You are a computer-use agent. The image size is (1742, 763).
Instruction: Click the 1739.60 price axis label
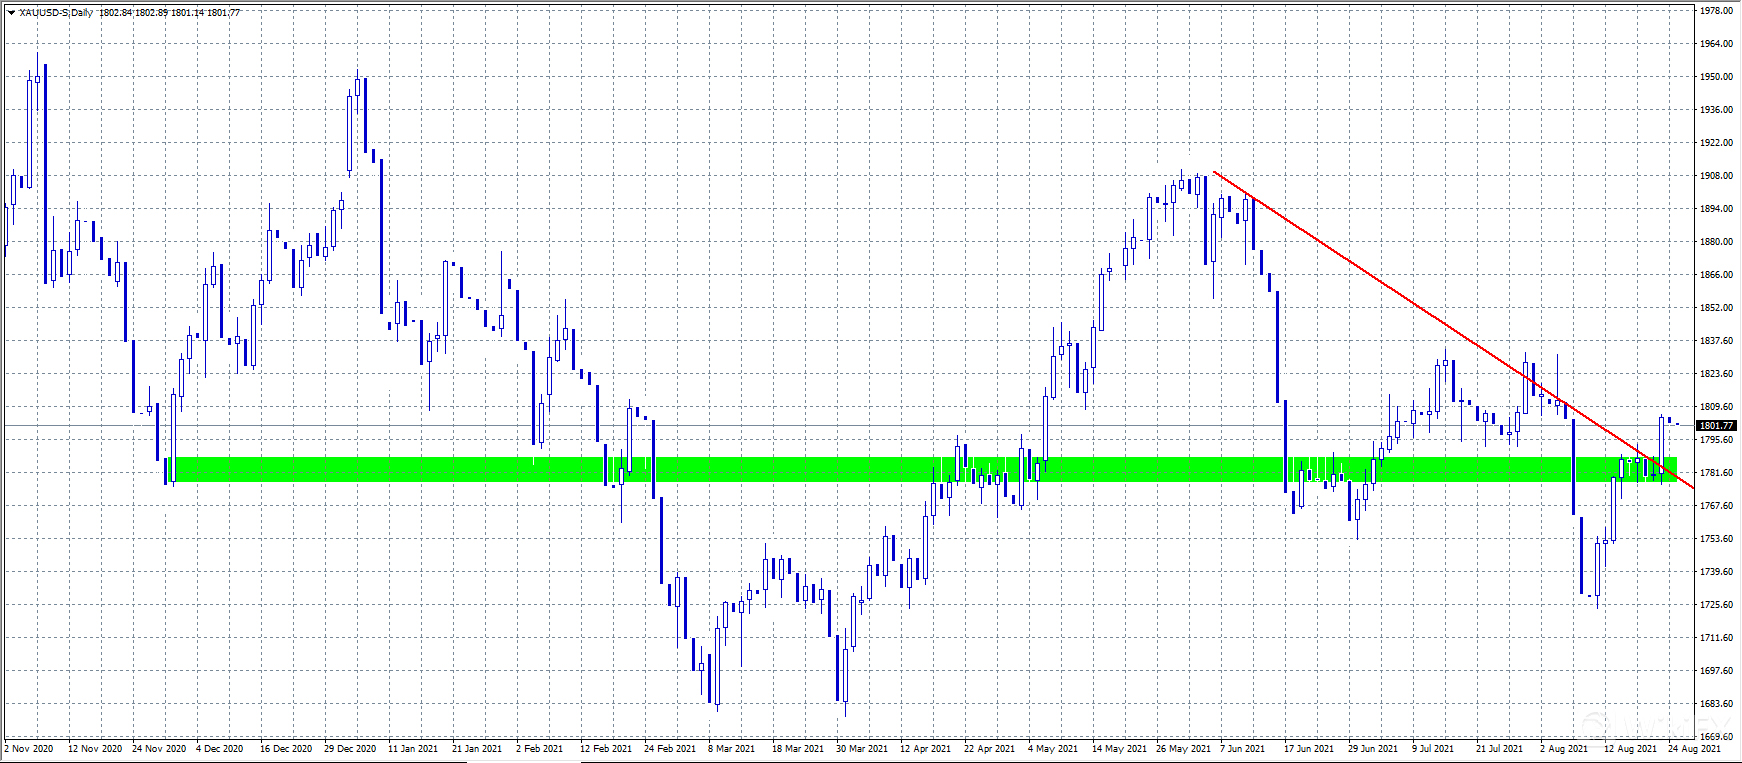(x=1716, y=572)
